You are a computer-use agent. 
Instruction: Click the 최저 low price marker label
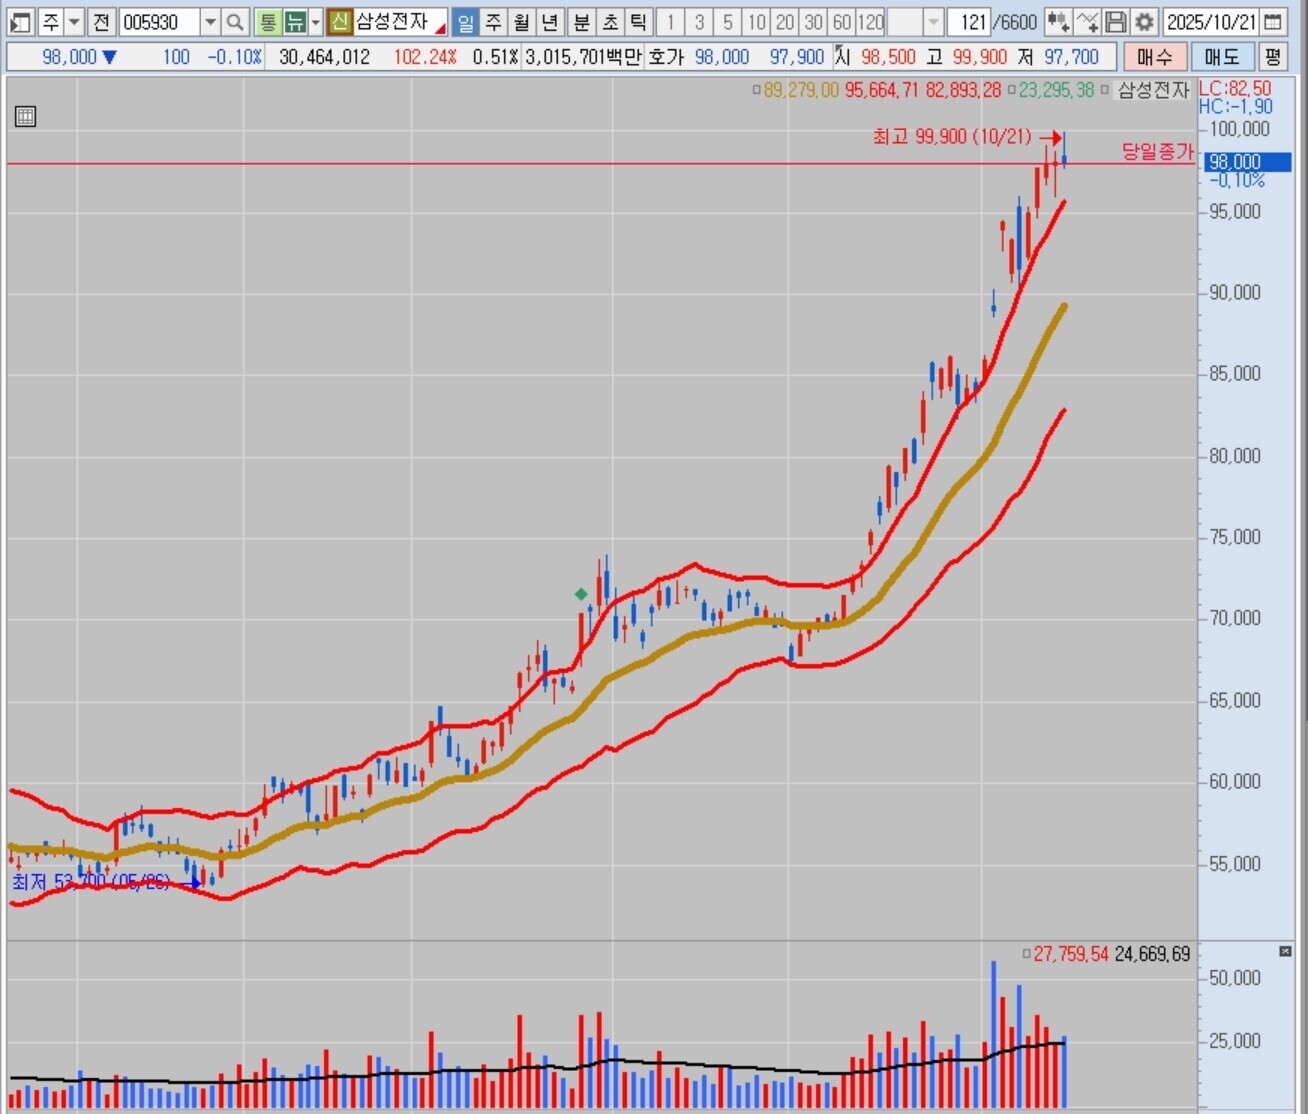(106, 882)
